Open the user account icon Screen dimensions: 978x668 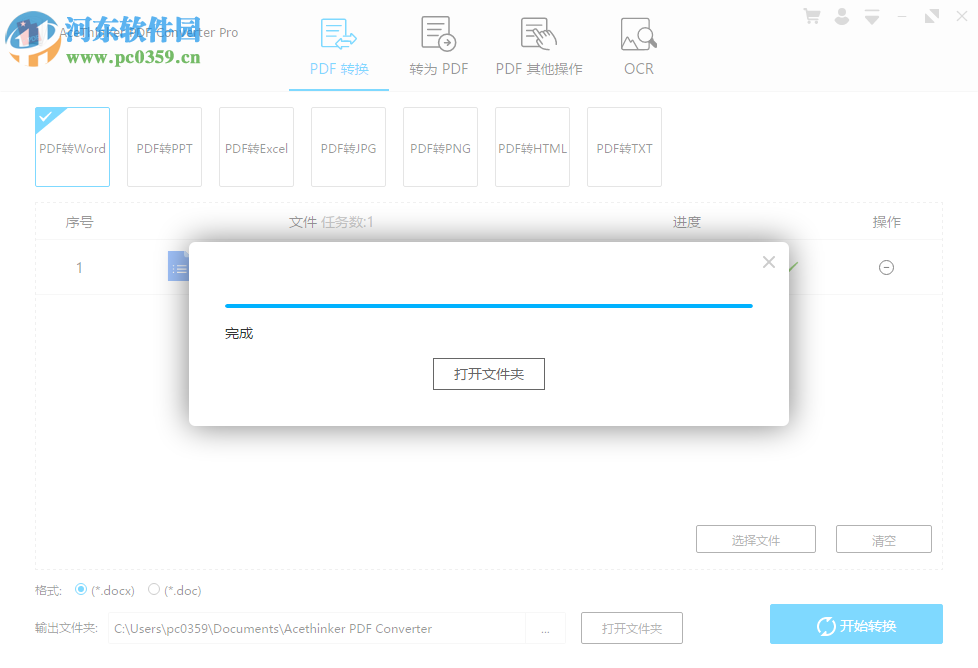pos(841,16)
